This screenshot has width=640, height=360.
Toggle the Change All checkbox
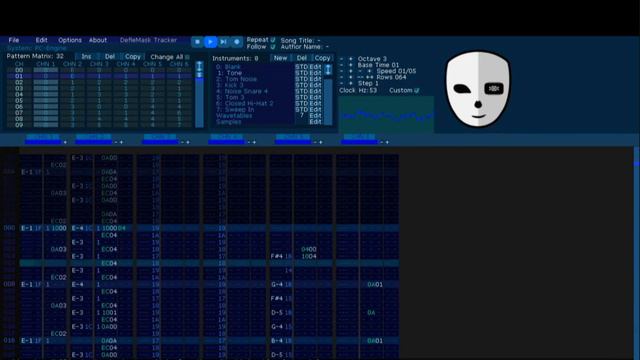click(x=187, y=57)
